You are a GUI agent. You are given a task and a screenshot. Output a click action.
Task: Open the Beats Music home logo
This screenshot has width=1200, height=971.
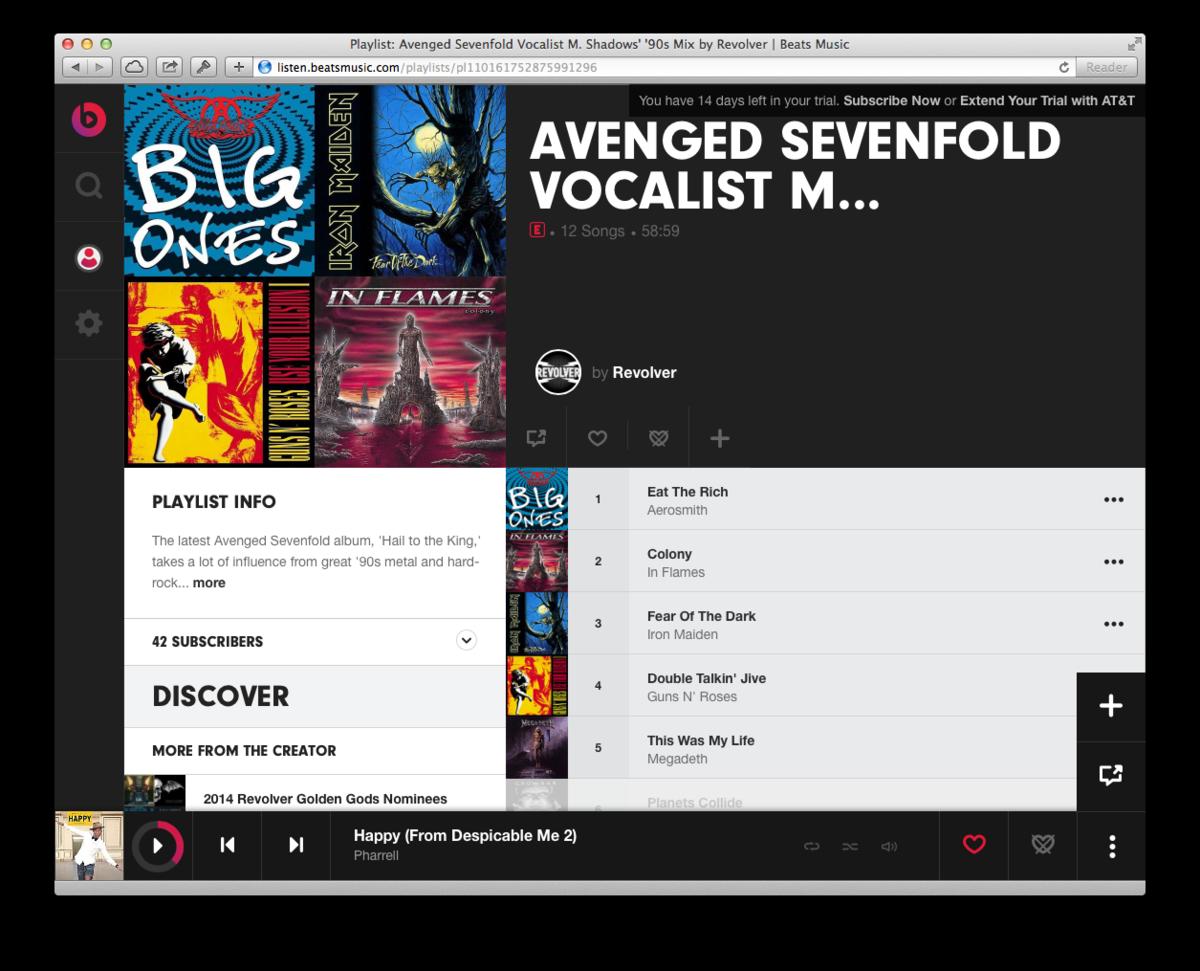[x=89, y=119]
